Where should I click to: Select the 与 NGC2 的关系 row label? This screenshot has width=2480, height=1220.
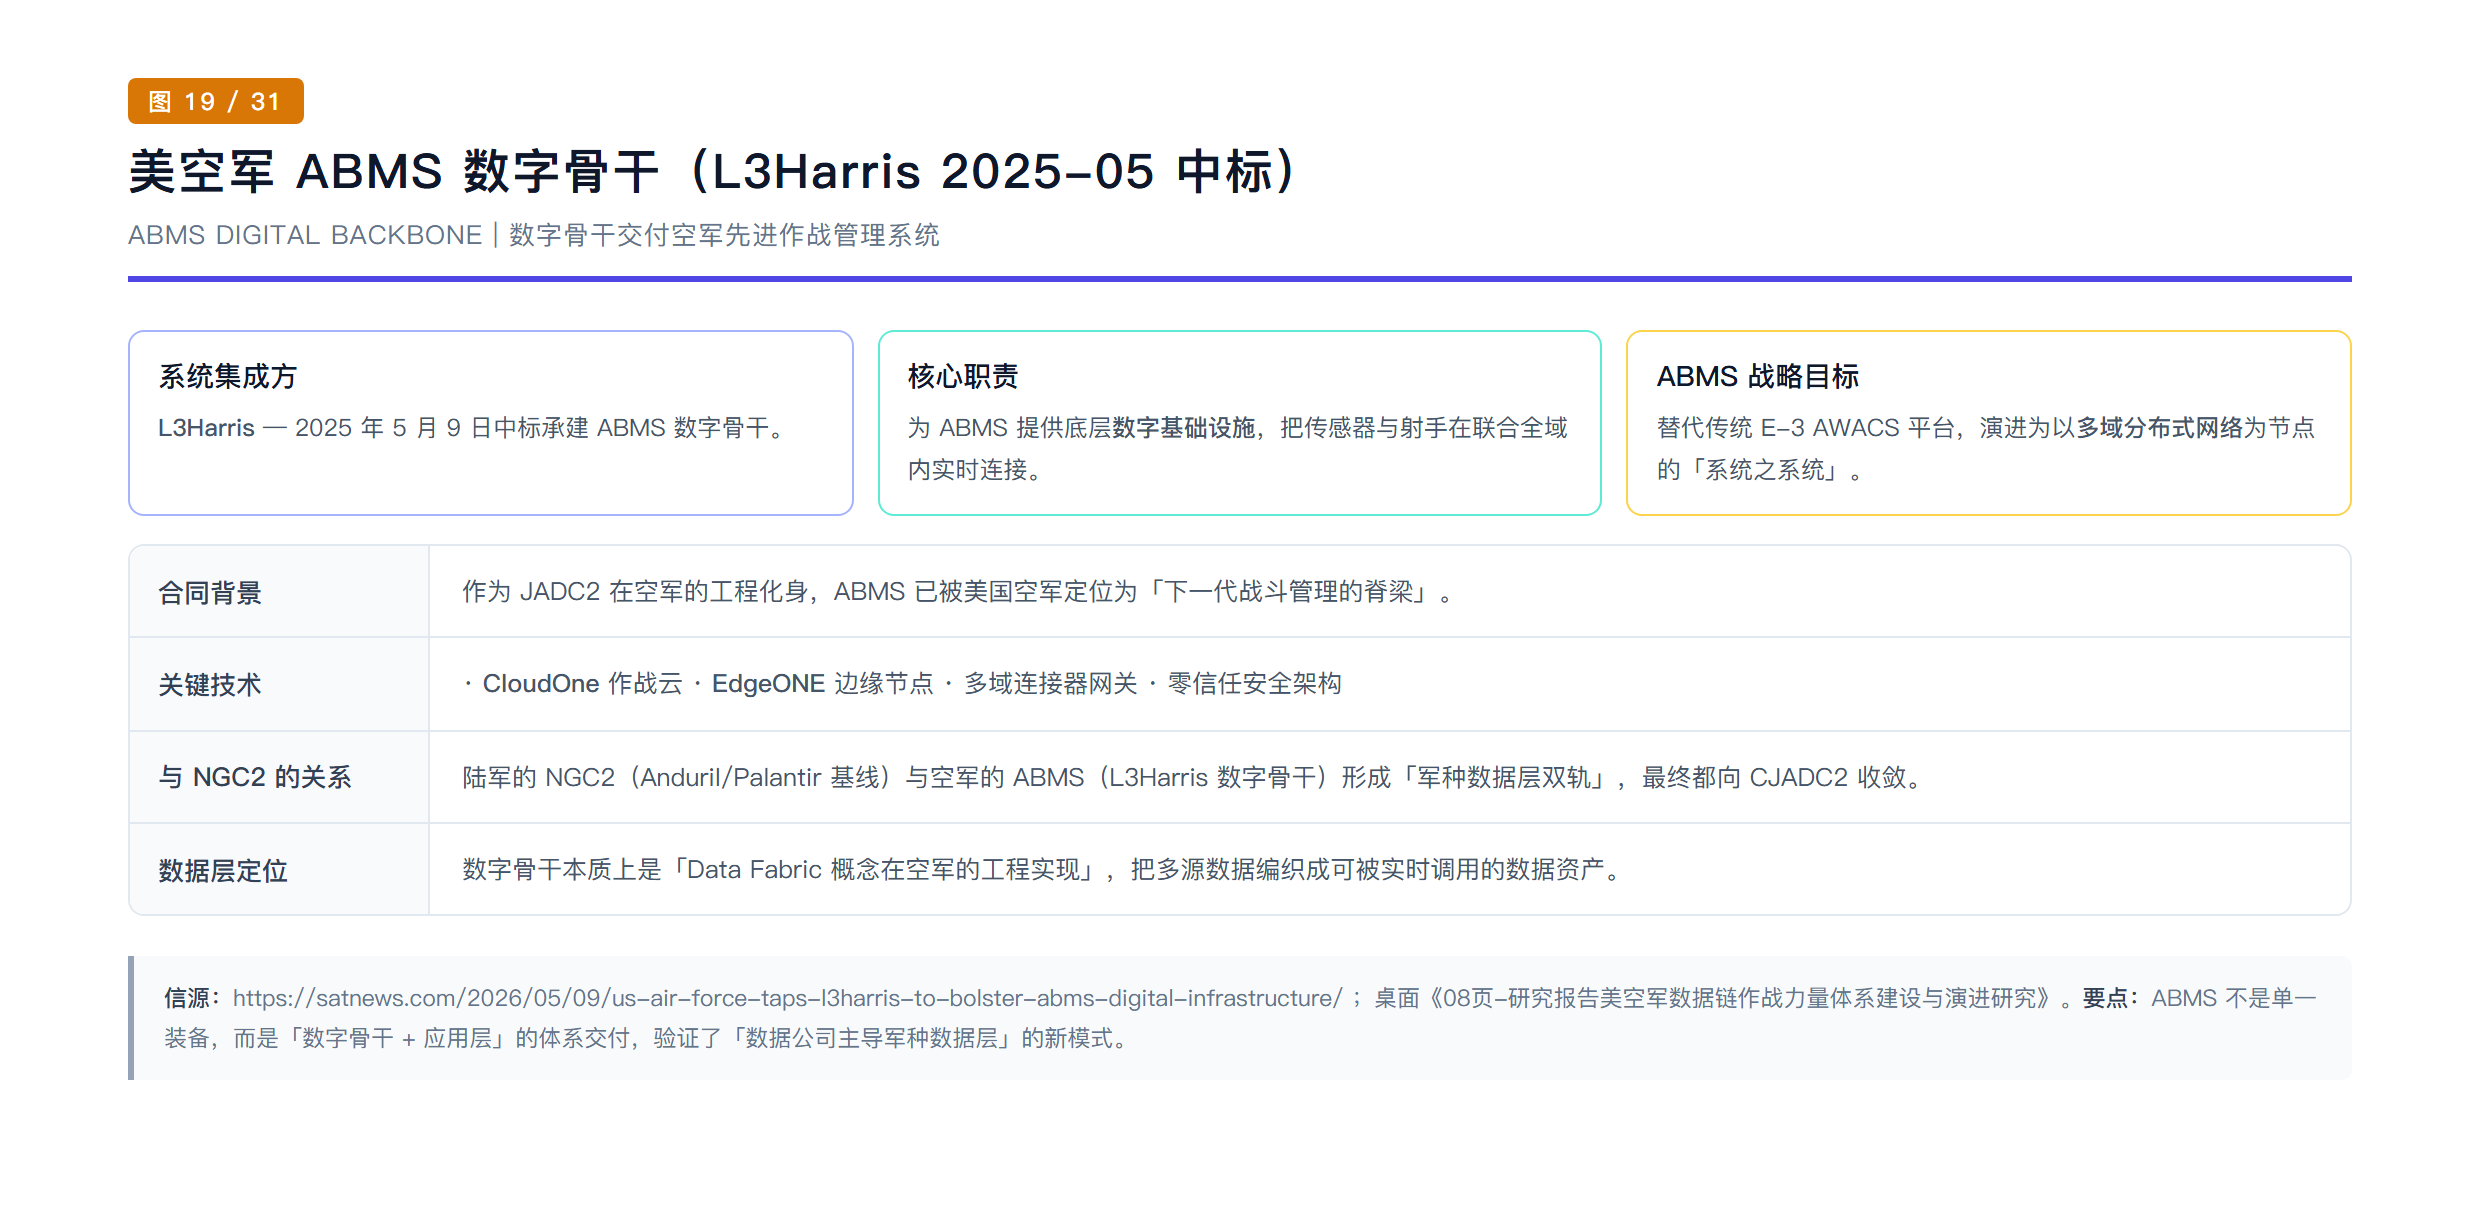click(255, 777)
